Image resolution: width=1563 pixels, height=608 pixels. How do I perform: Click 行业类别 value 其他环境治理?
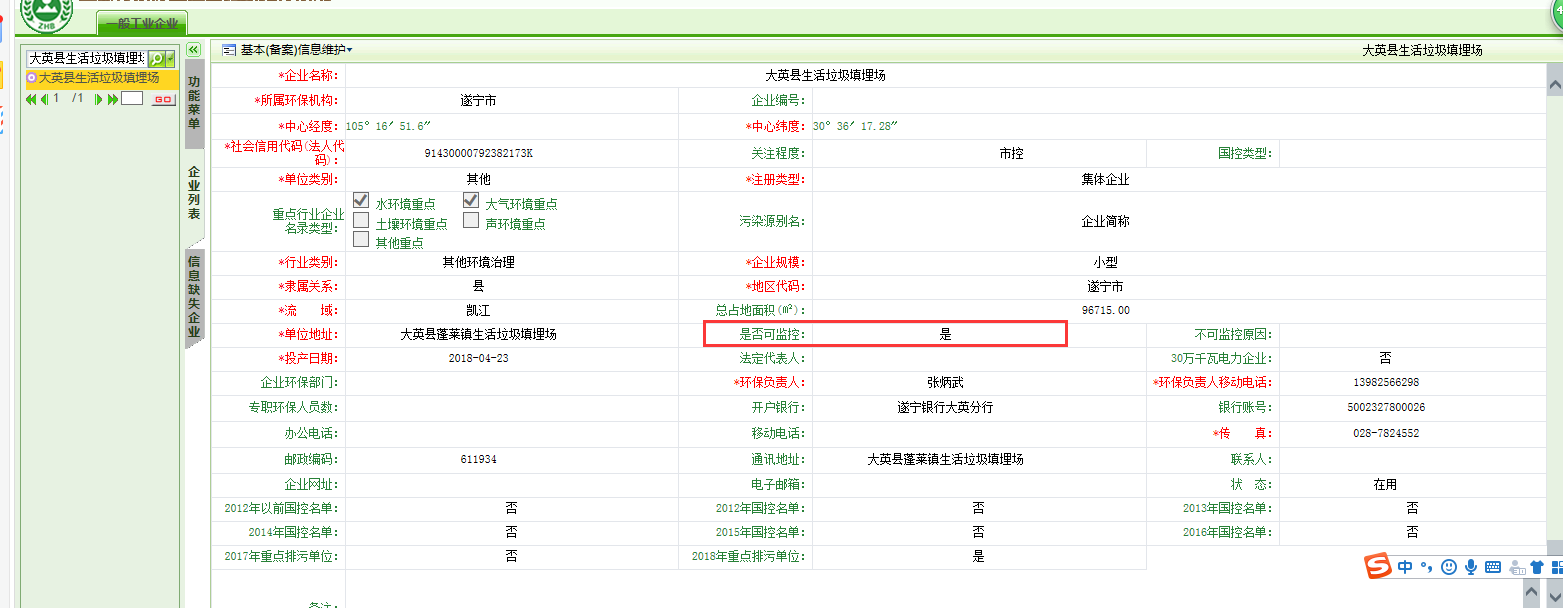[478, 263]
